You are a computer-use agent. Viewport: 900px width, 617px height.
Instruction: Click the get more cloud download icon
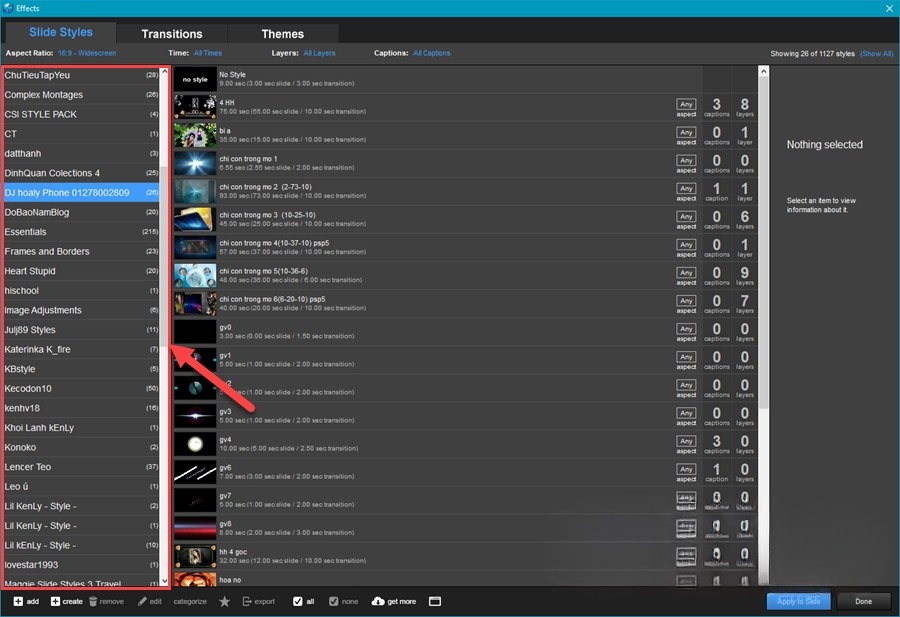377,601
